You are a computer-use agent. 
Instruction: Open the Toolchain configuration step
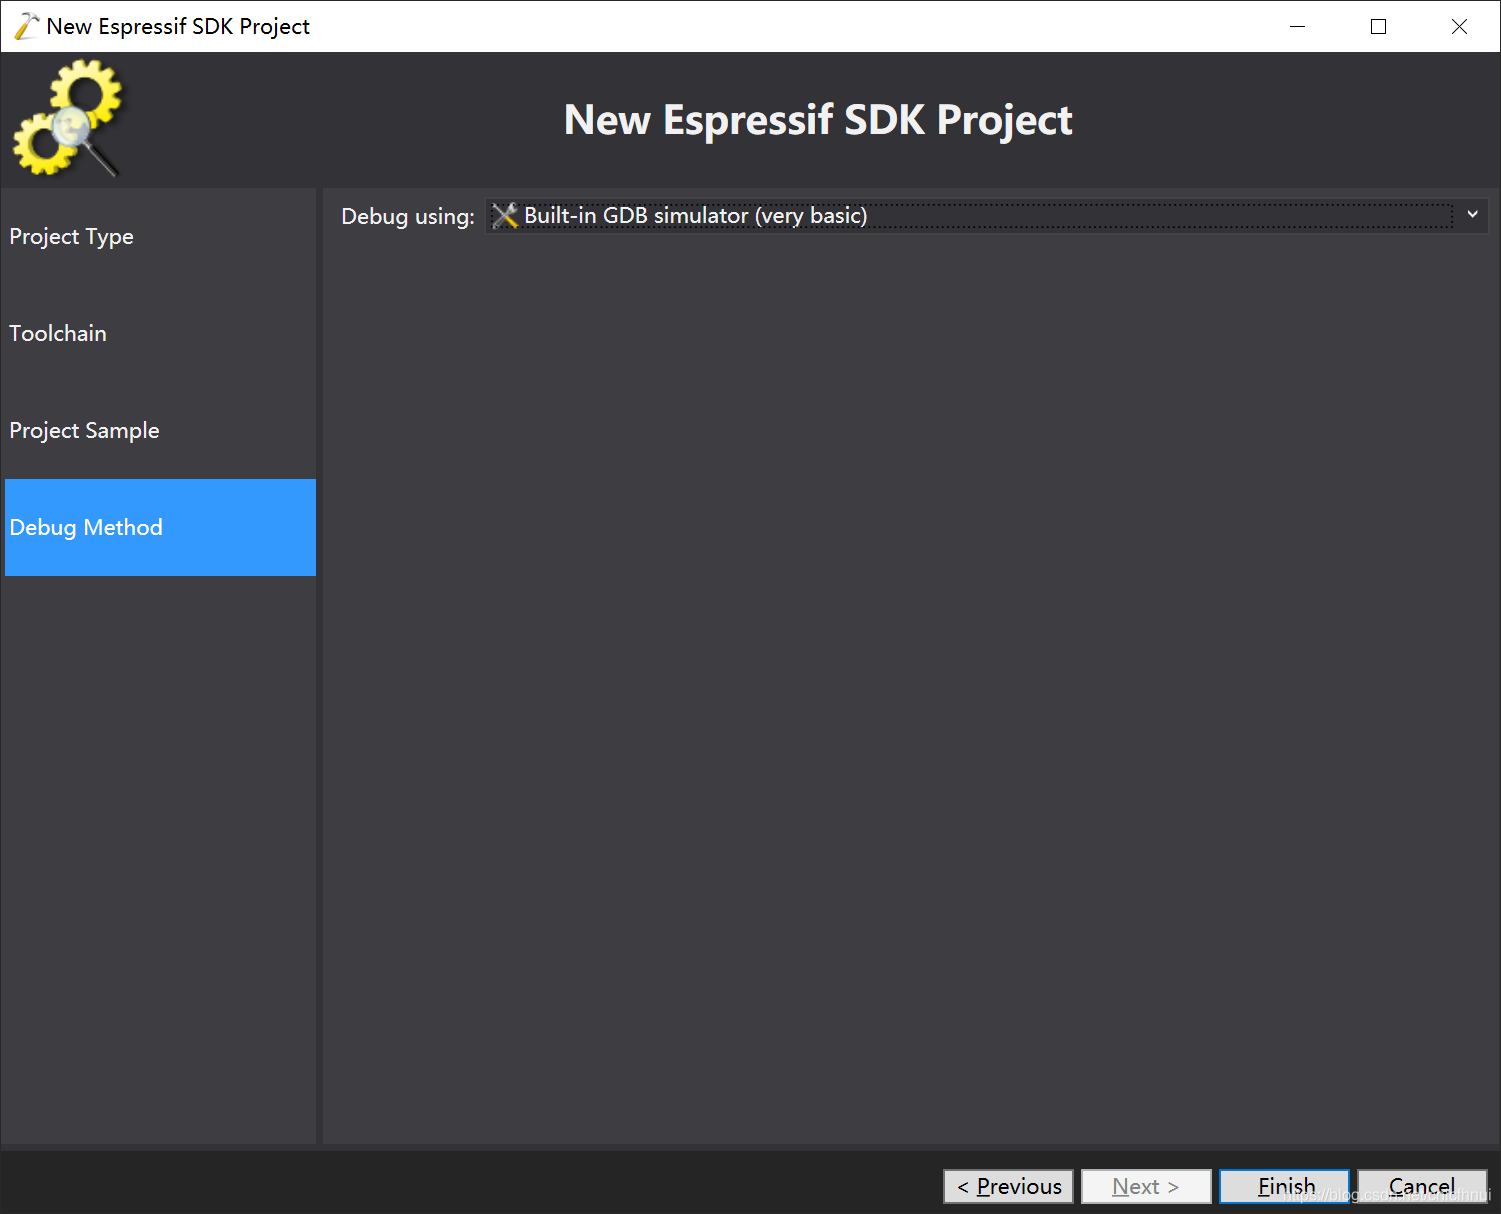pyautogui.click(x=58, y=333)
